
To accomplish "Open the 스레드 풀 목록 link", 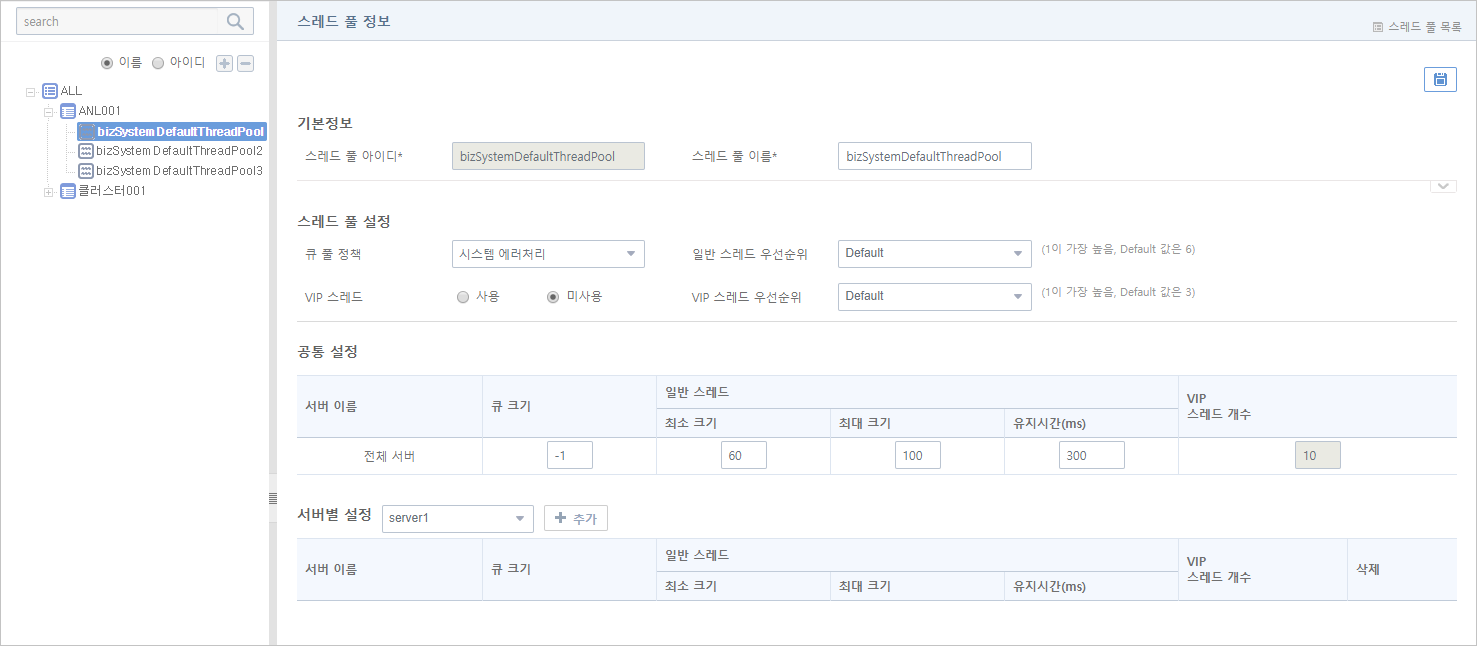I will point(1417,27).
